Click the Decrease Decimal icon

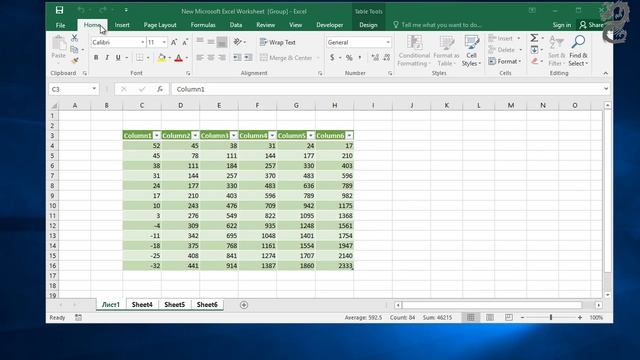(x=387, y=58)
